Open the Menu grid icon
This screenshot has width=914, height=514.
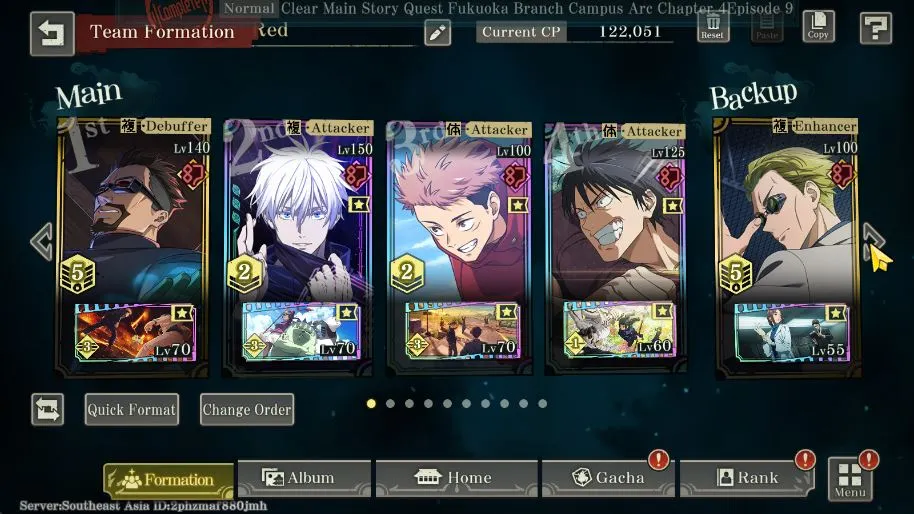pos(850,478)
